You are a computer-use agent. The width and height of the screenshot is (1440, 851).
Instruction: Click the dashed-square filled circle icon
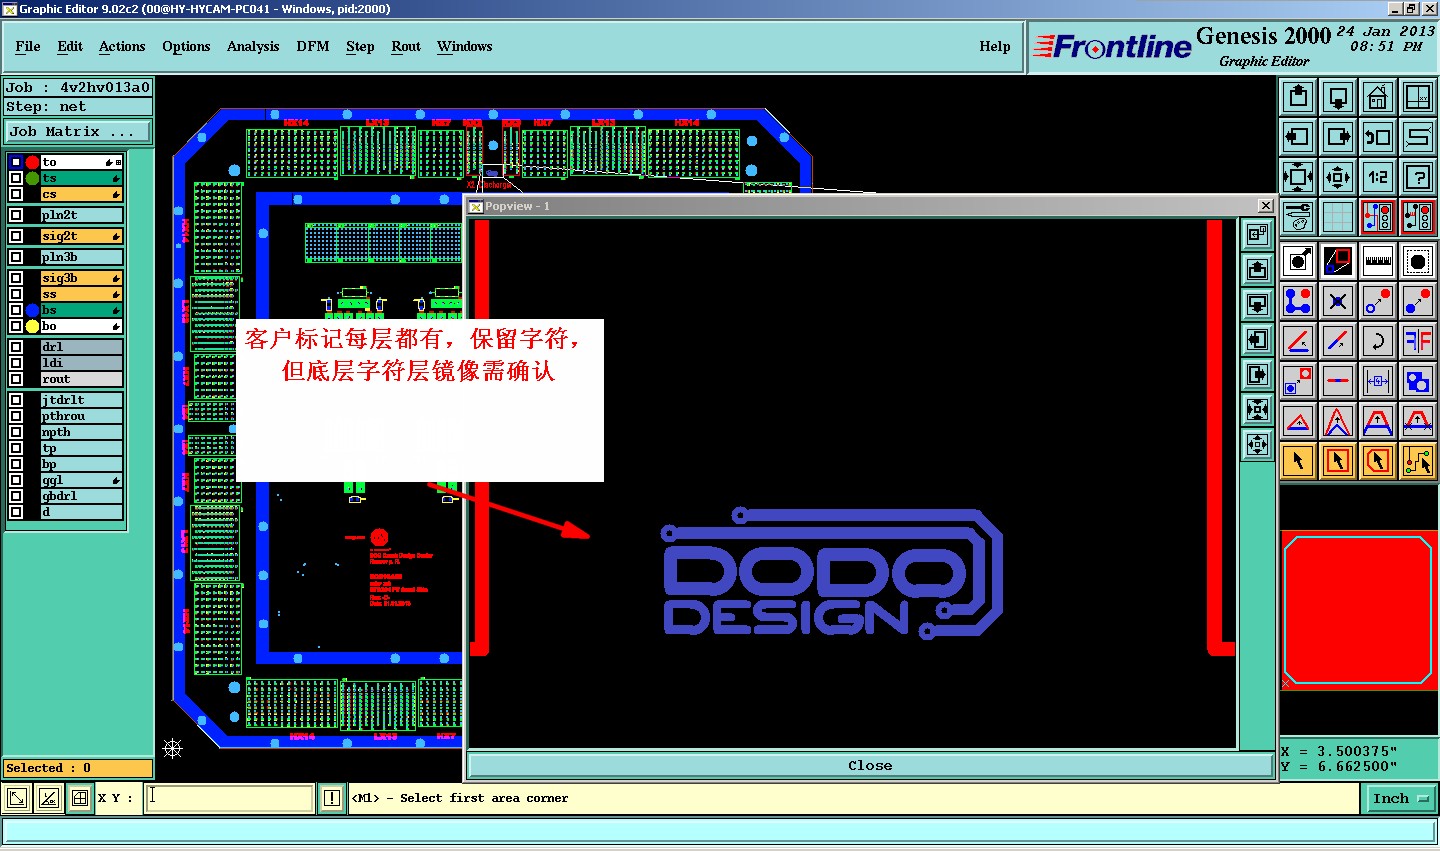1418,261
